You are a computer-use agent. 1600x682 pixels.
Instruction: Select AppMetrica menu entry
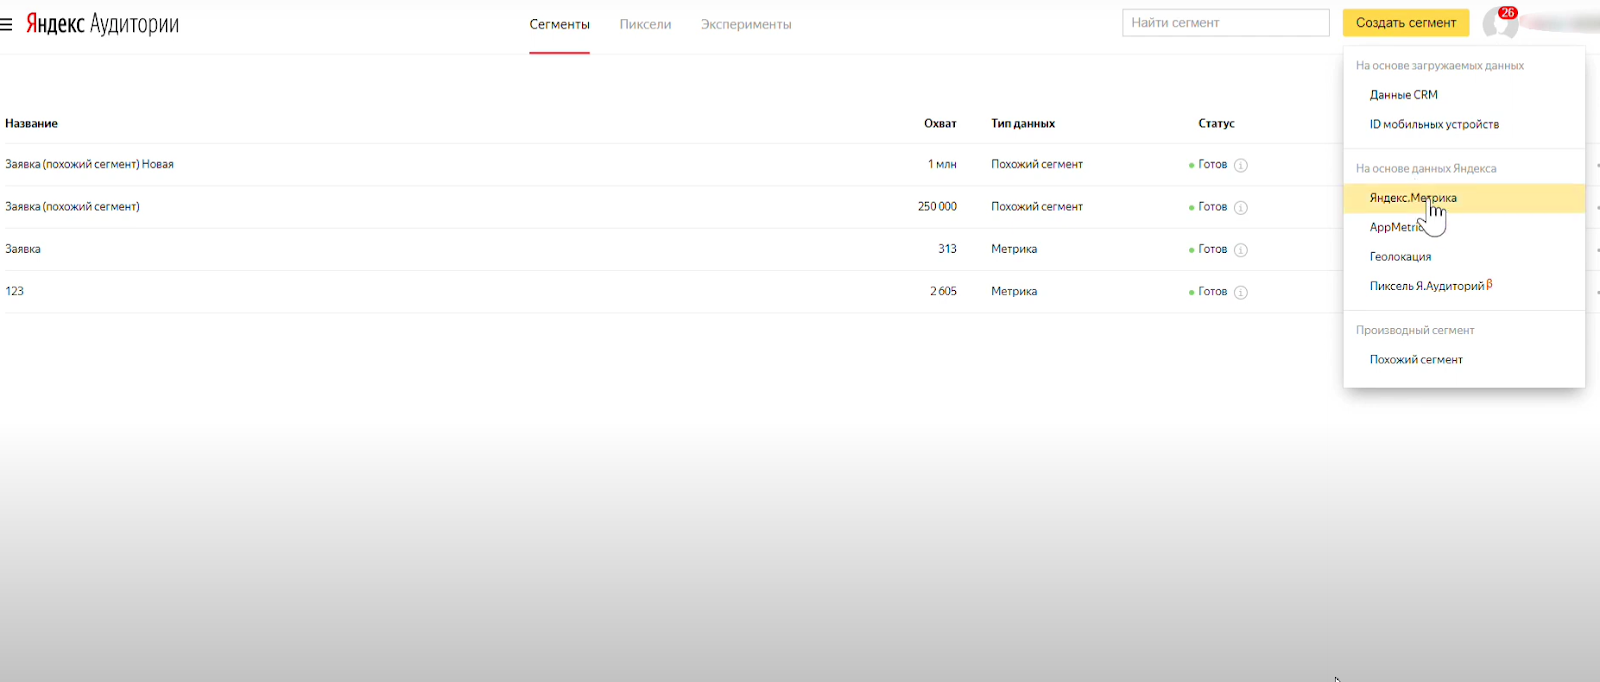click(x=1397, y=227)
